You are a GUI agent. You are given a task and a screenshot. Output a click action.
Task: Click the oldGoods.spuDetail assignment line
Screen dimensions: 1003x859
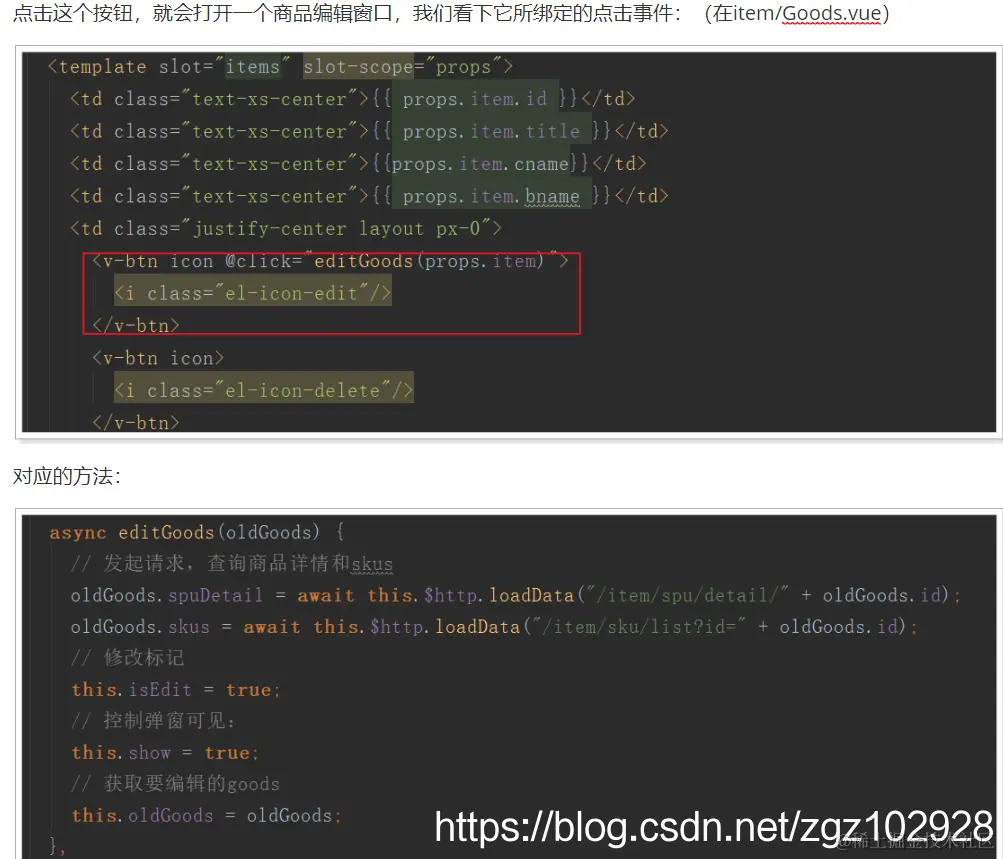coord(516,595)
